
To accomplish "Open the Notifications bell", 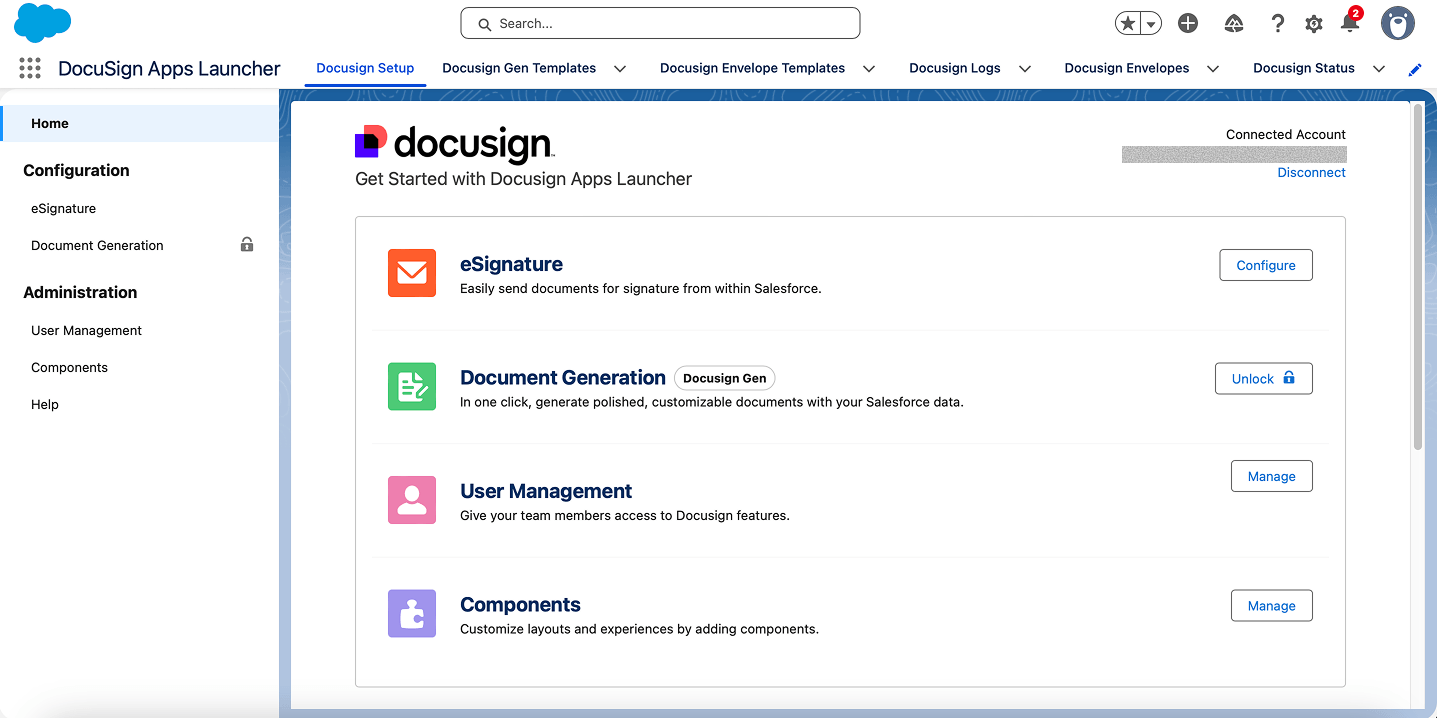I will pyautogui.click(x=1350, y=22).
